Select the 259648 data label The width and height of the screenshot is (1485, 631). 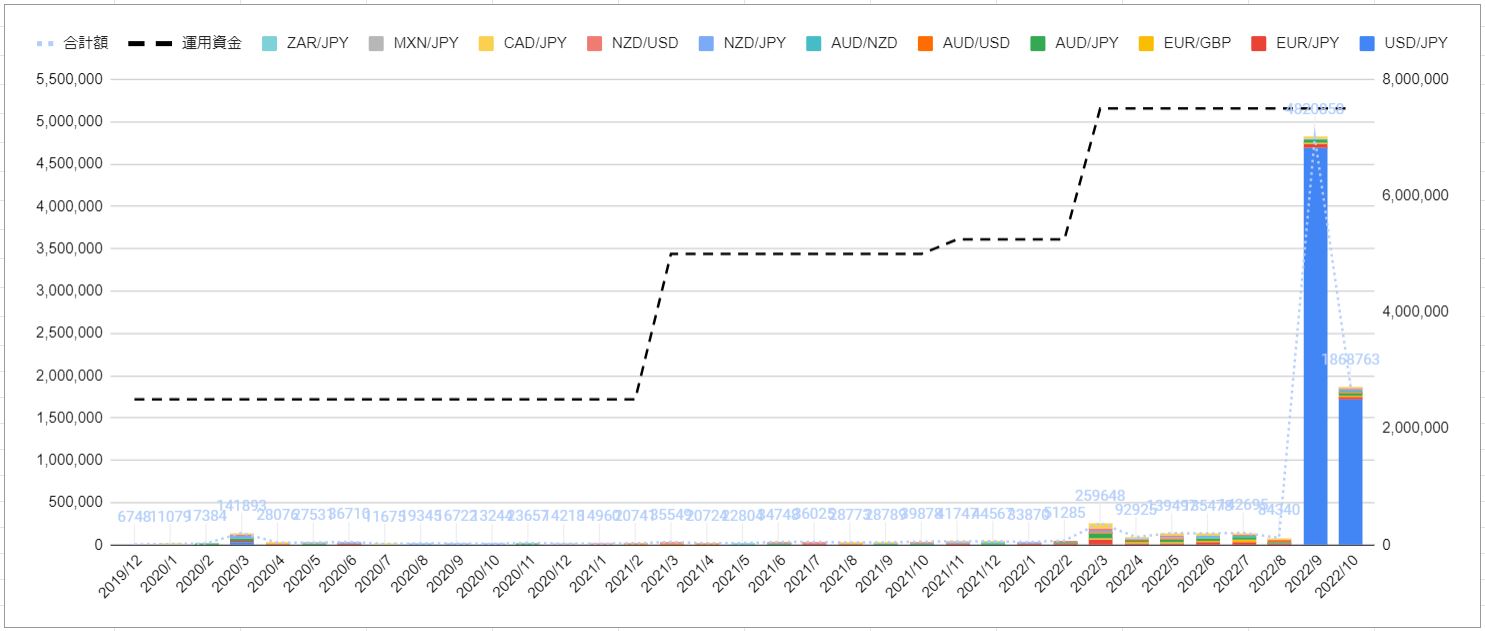click(1100, 496)
